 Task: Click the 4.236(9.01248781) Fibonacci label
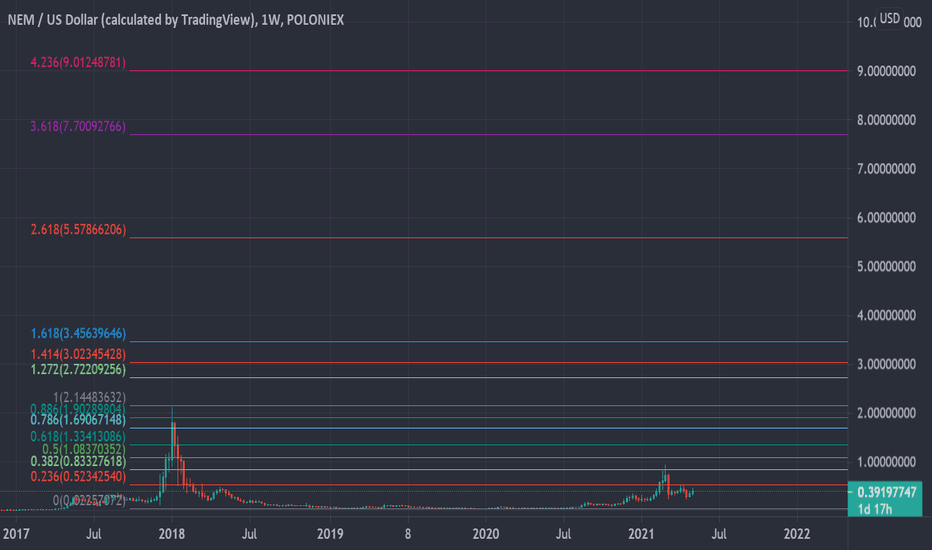coord(78,62)
